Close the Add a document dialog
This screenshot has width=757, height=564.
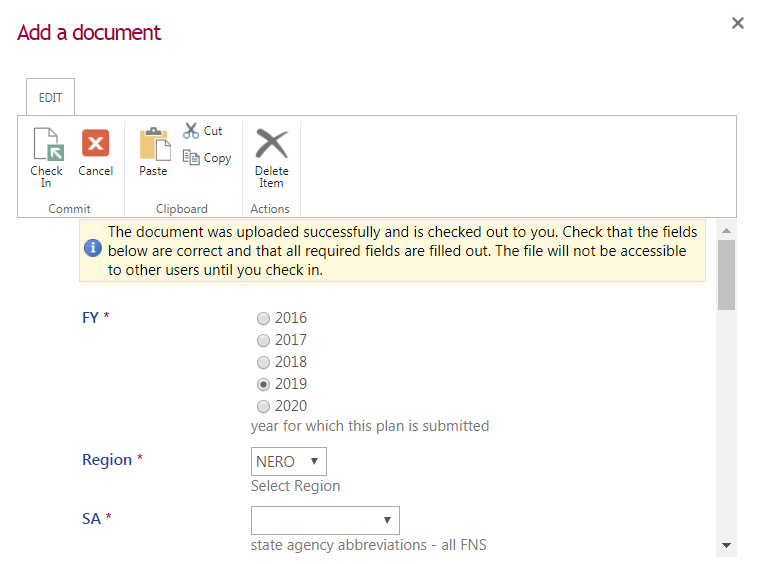[x=738, y=23]
